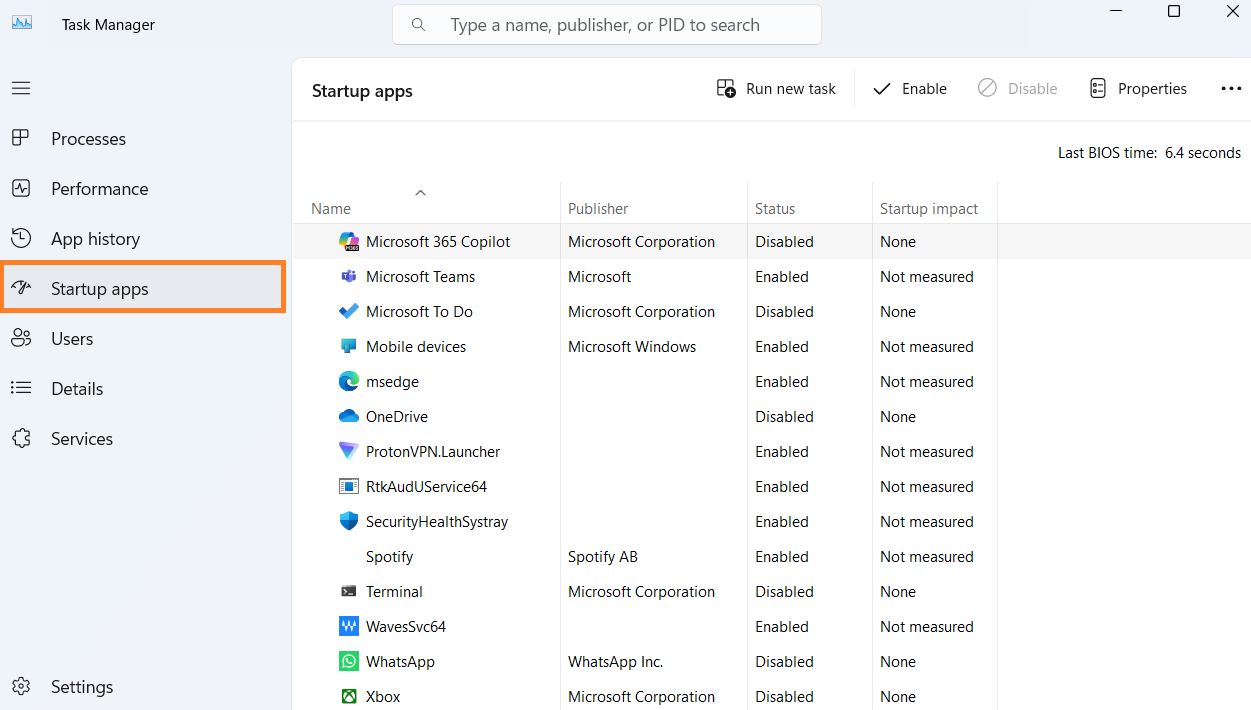Sort list by Startup impact column
Screen dimensions: 1251x710
[928, 209]
